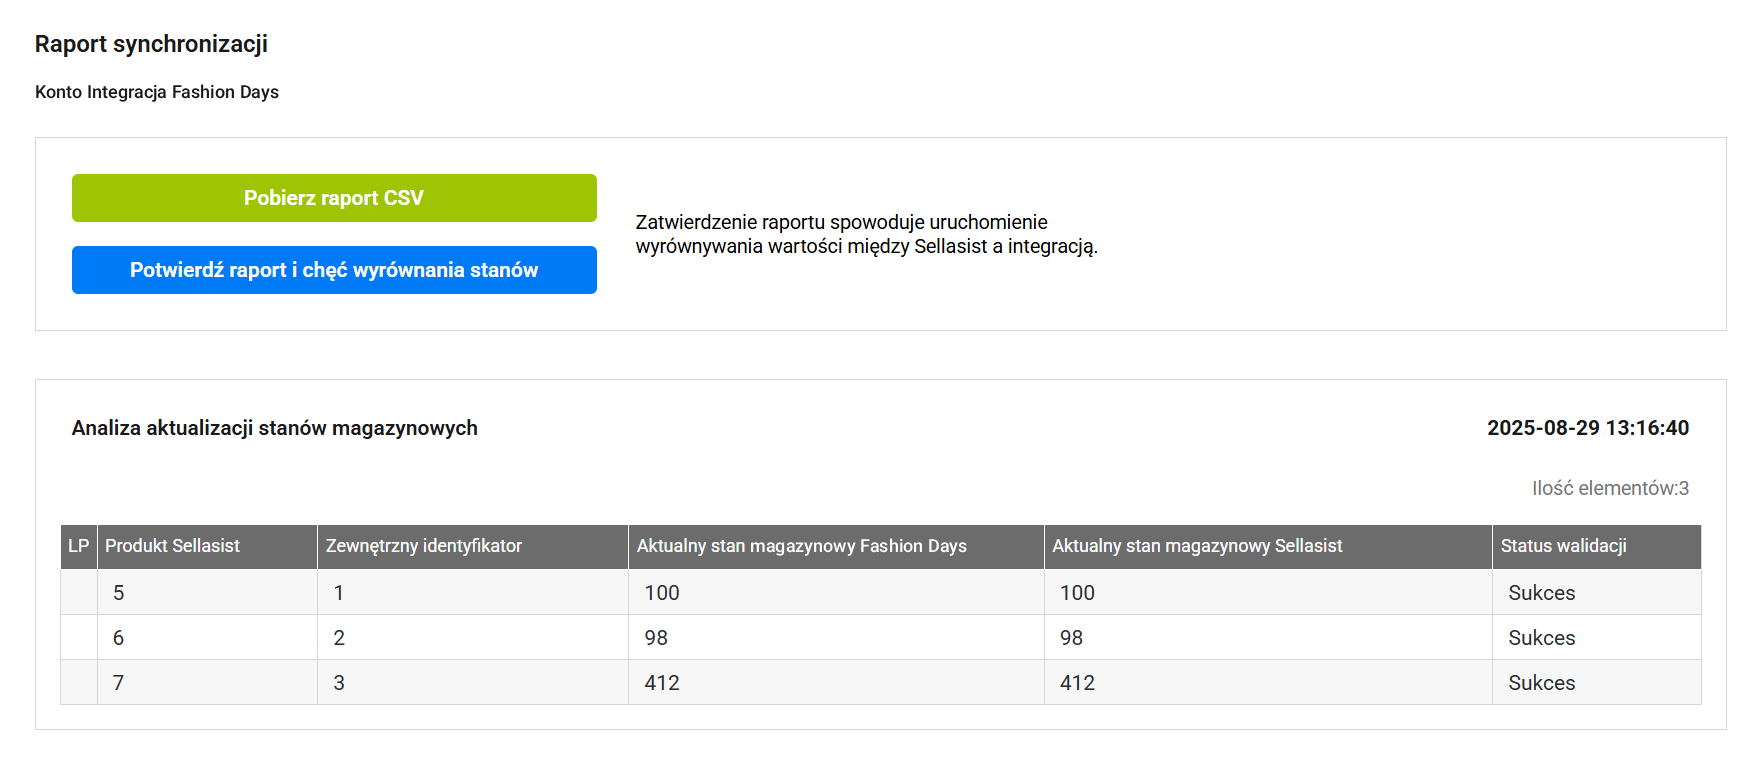Select the 98 value in Fashion Days column
Screen dimensions: 1758x761
click(x=656, y=638)
